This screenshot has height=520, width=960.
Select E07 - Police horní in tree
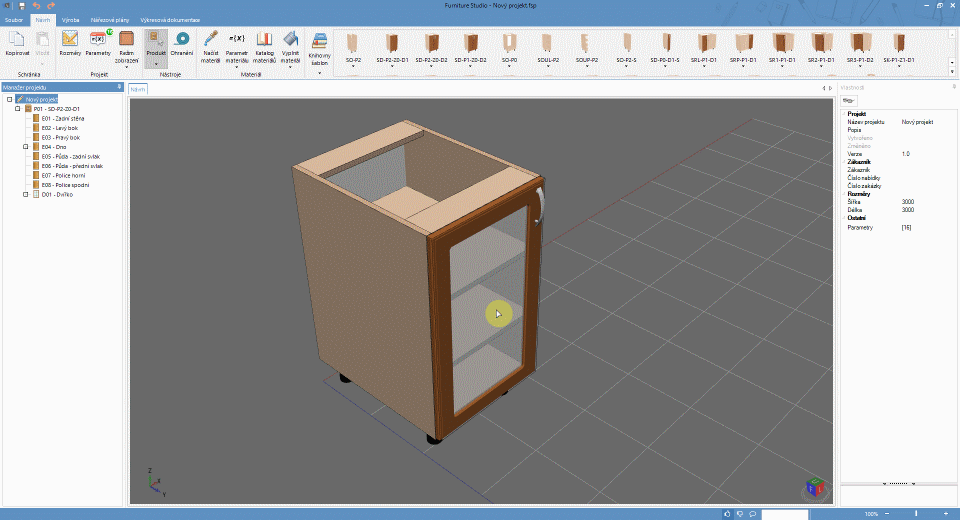click(x=64, y=175)
